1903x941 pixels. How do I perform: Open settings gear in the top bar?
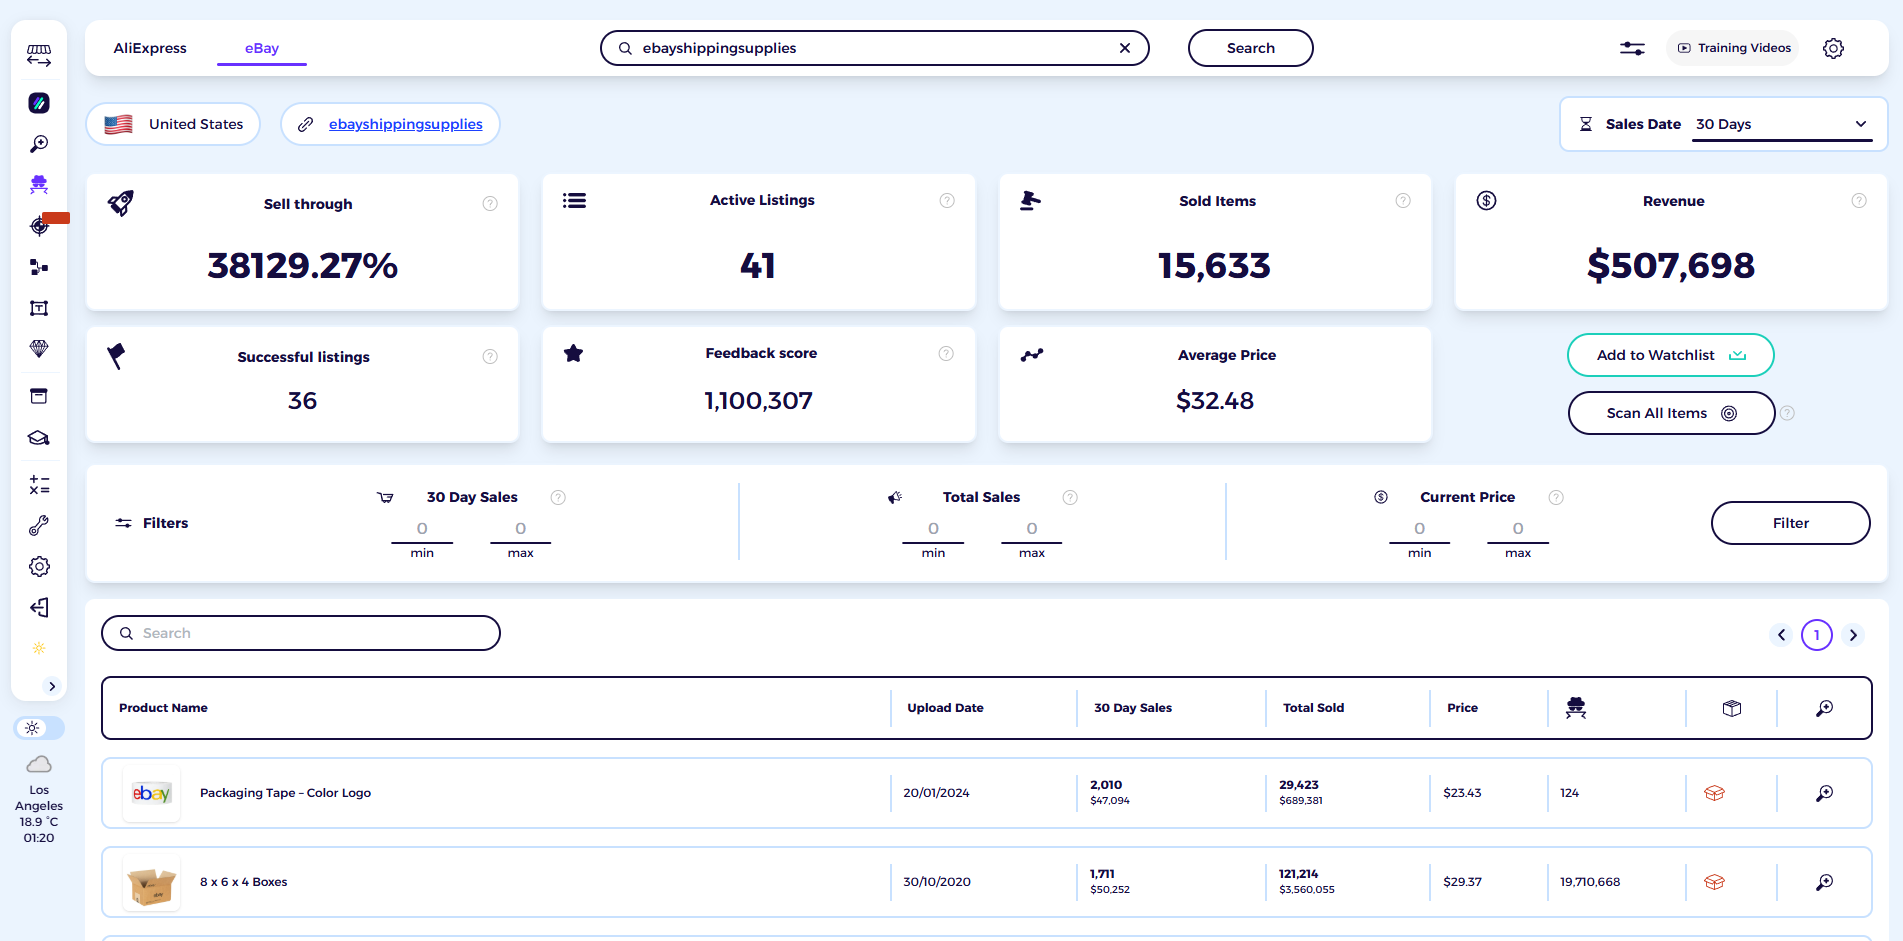pyautogui.click(x=1833, y=48)
